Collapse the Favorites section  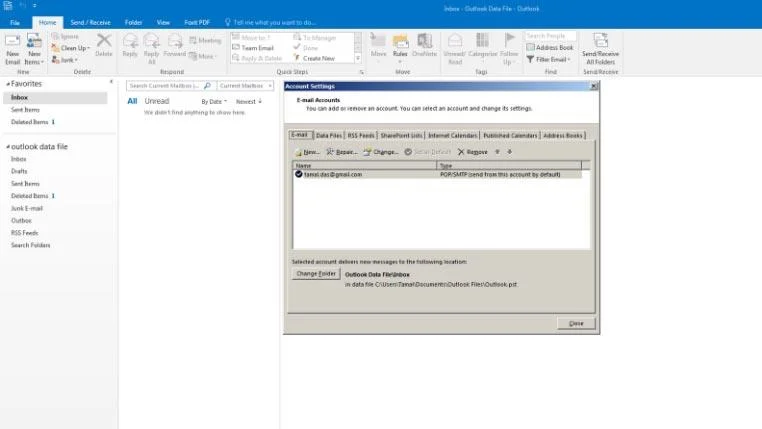[x=8, y=84]
